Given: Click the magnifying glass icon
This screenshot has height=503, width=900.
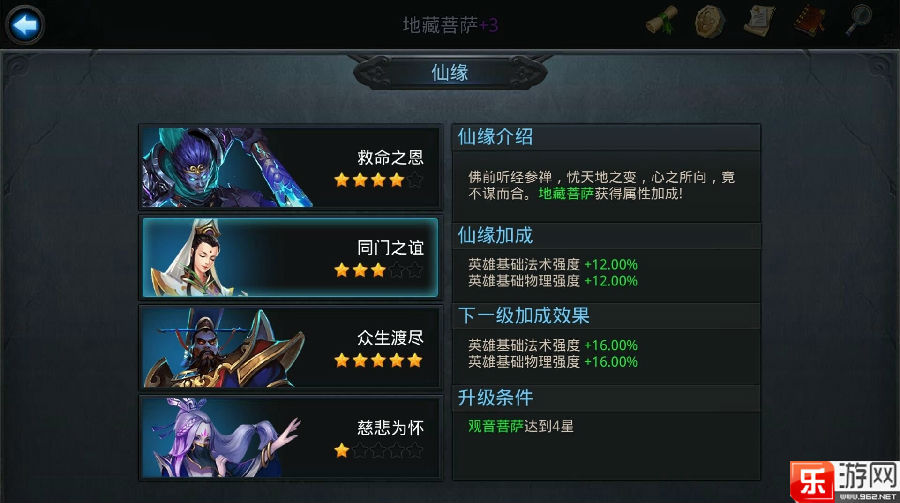Looking at the screenshot, I should (x=859, y=22).
